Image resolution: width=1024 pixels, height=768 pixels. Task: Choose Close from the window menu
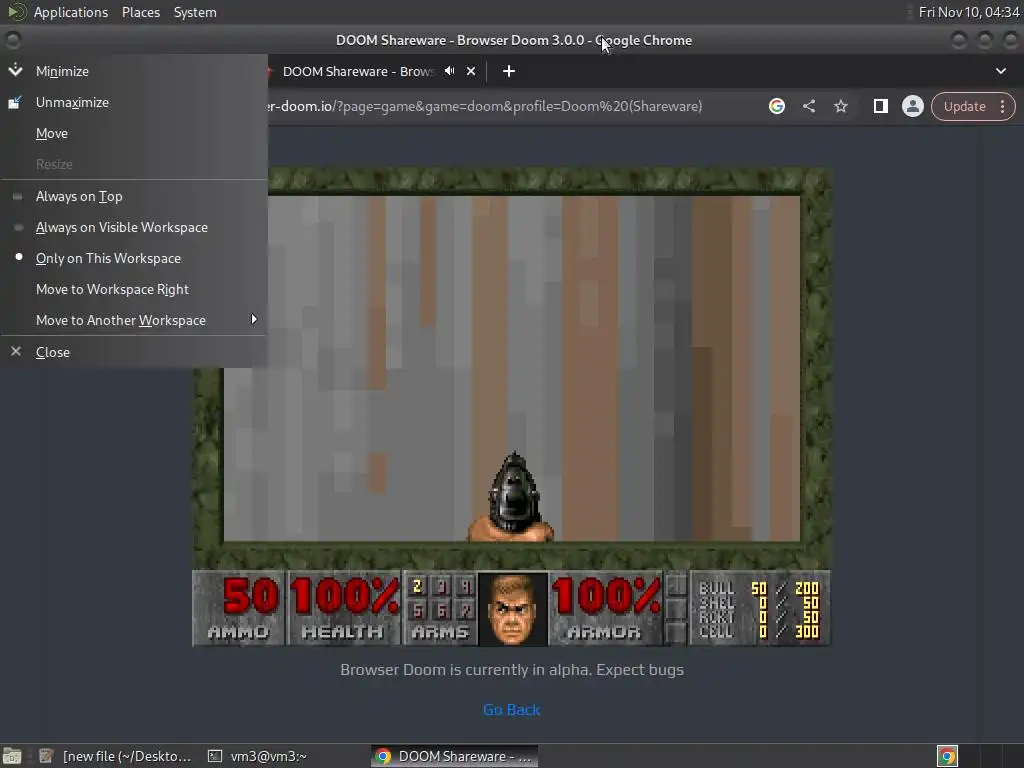(x=134, y=352)
